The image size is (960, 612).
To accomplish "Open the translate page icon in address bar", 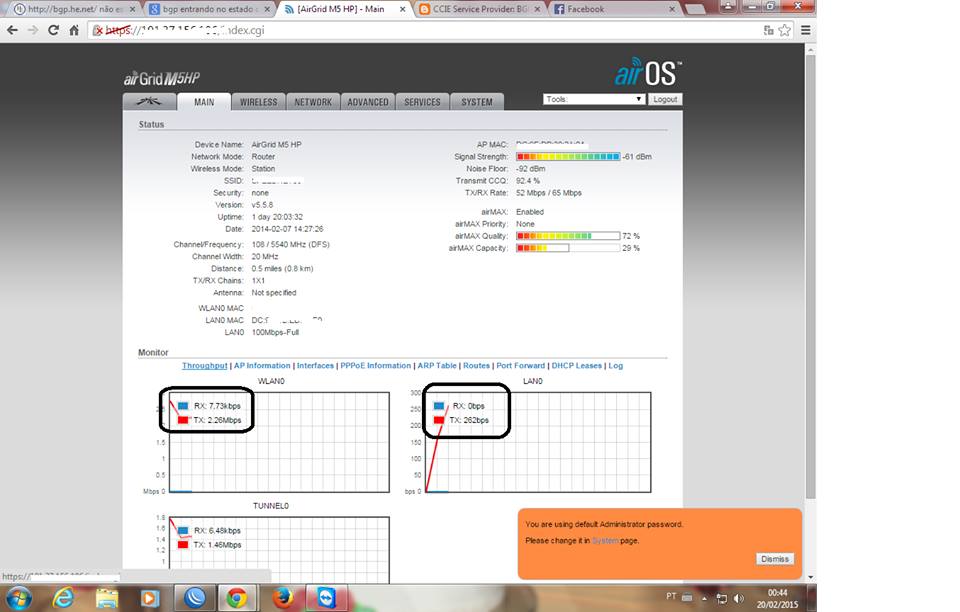I will pos(768,30).
